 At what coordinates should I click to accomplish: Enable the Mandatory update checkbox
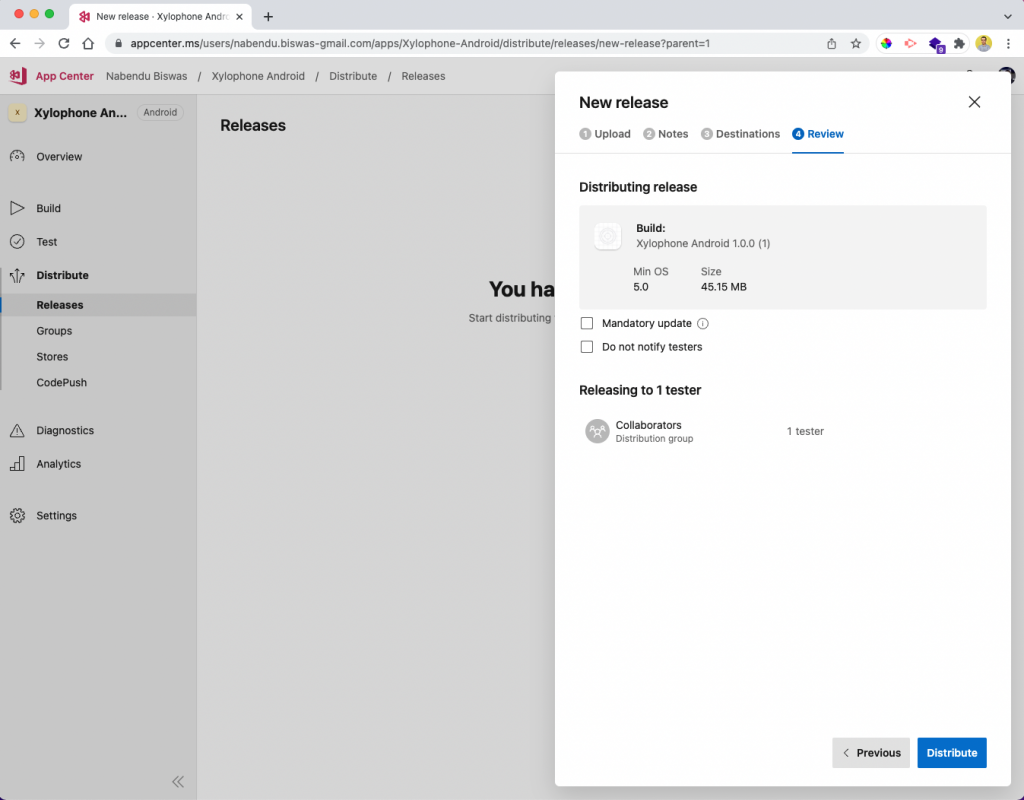tap(586, 323)
